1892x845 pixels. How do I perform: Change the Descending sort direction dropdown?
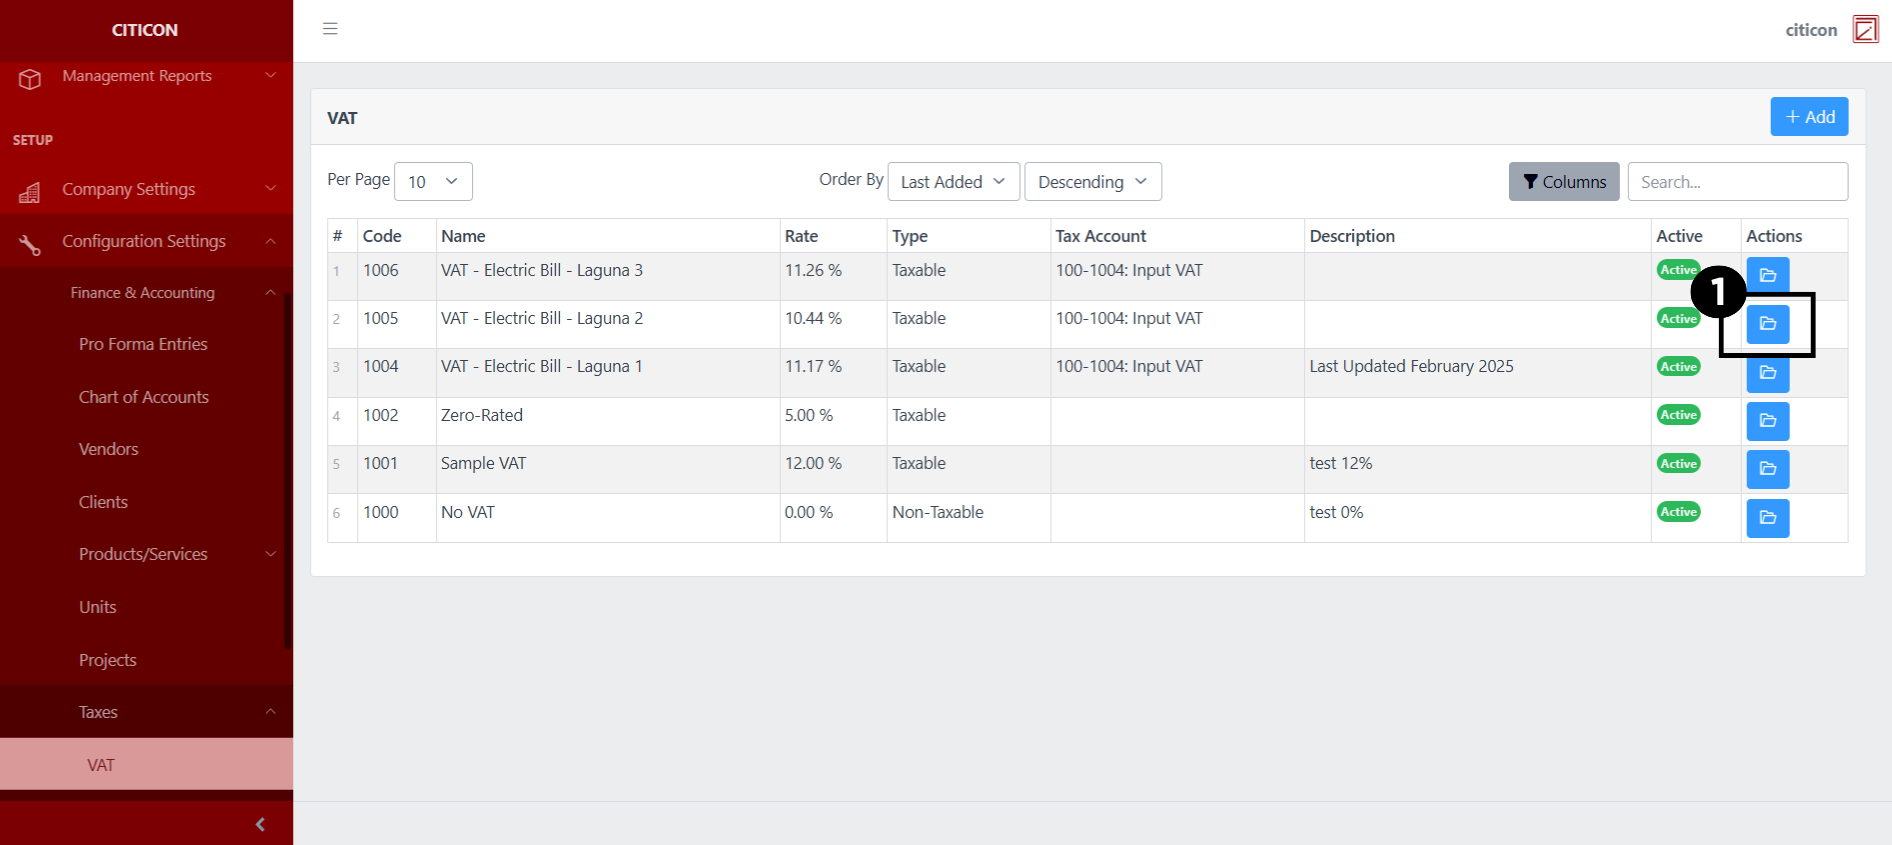point(1092,182)
